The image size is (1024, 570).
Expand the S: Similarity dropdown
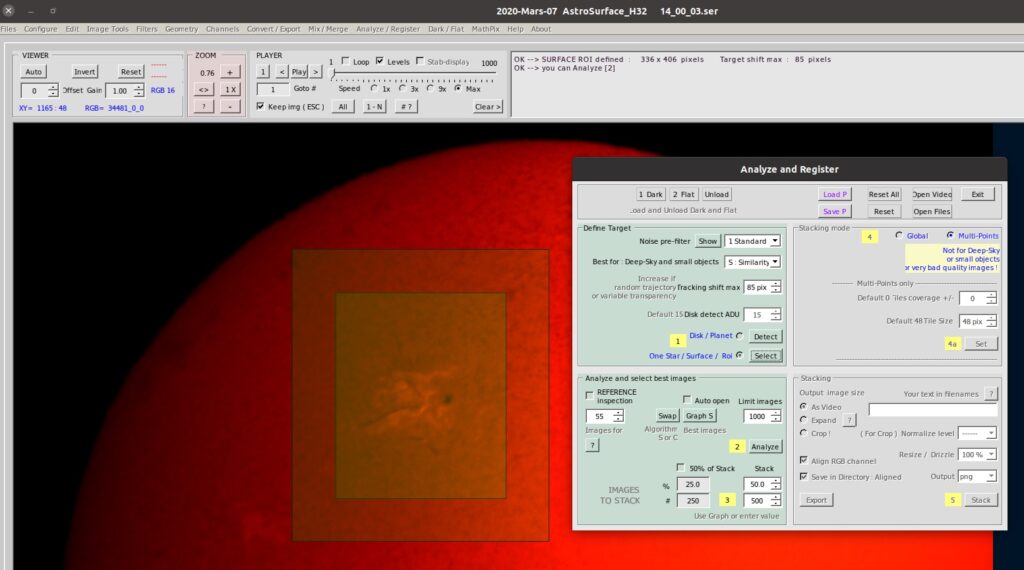click(x=753, y=262)
